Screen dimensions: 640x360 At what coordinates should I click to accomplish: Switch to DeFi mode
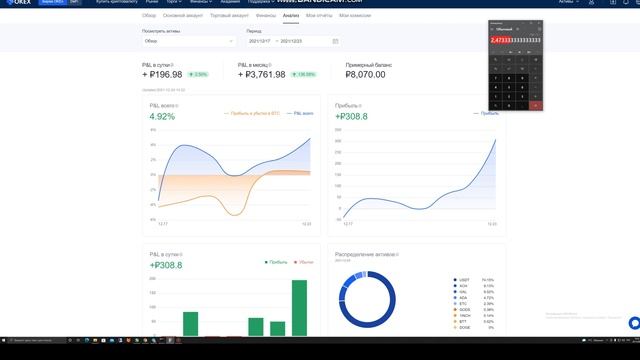[74, 2]
